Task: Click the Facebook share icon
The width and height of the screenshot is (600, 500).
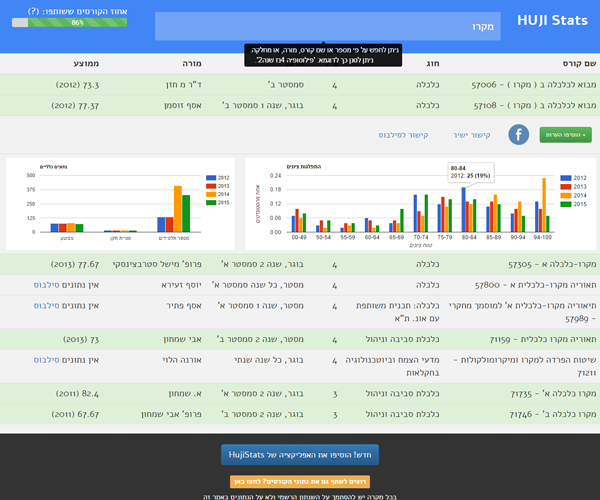Action: (x=519, y=134)
